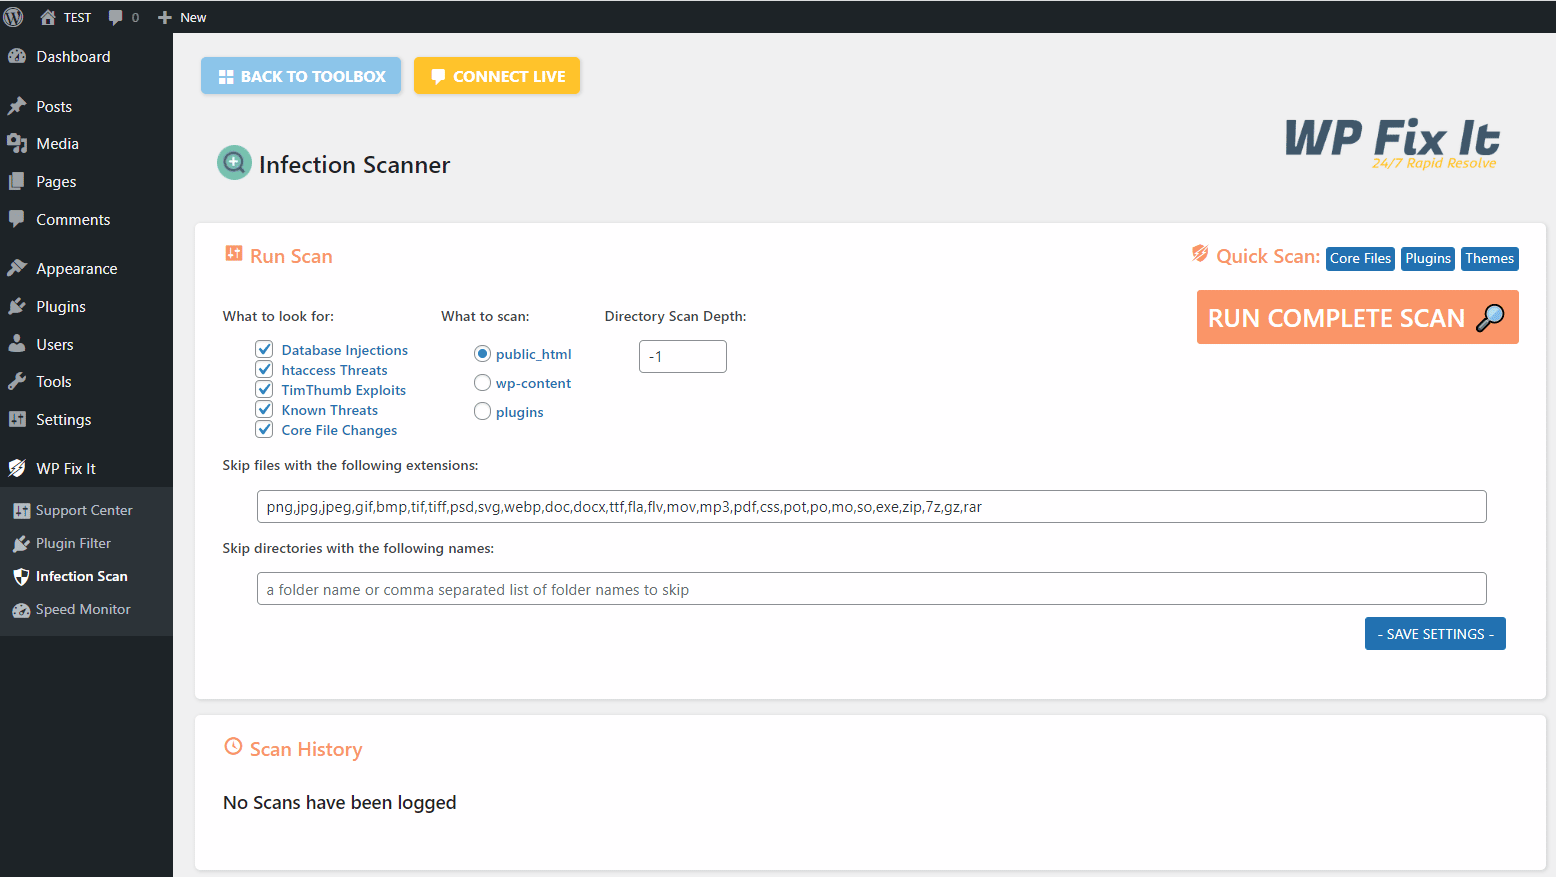Image resolution: width=1556 pixels, height=877 pixels.
Task: Click the Directory Scan Depth field
Action: 682,356
